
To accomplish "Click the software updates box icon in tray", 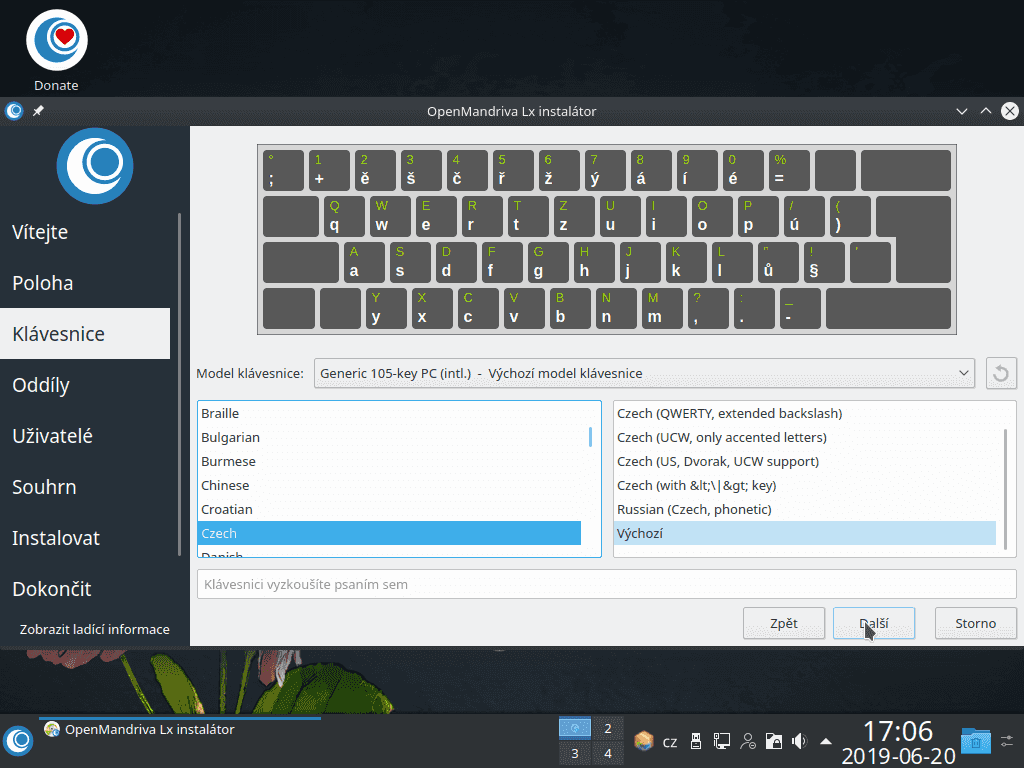I will 643,741.
